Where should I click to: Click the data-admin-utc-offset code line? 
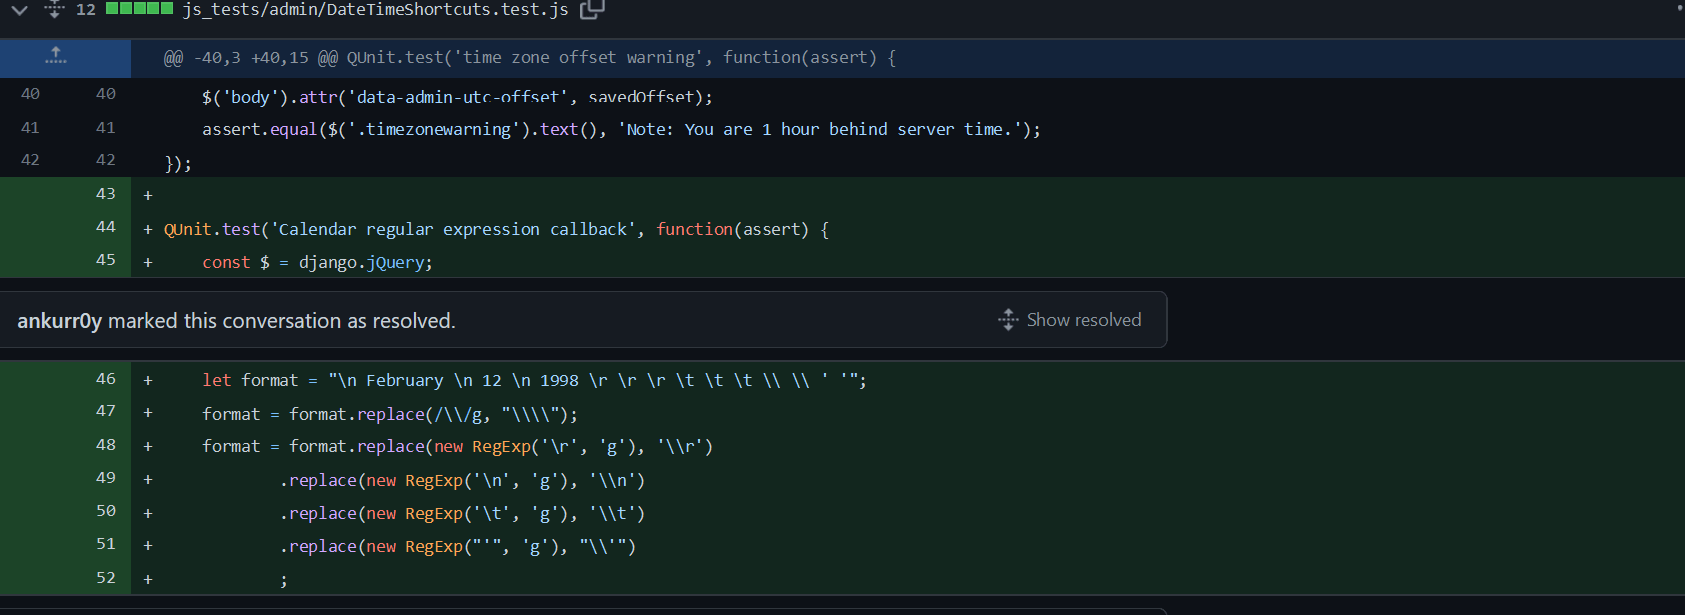(x=457, y=98)
